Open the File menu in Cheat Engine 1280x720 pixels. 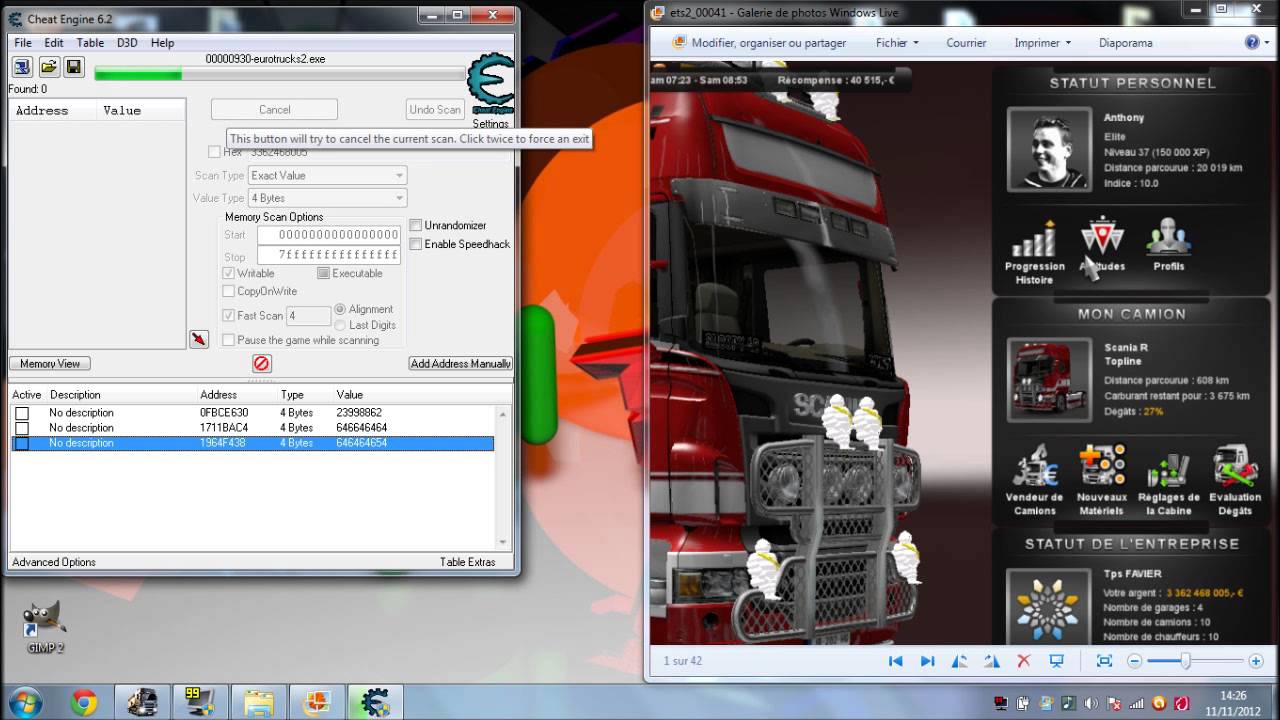click(x=23, y=43)
